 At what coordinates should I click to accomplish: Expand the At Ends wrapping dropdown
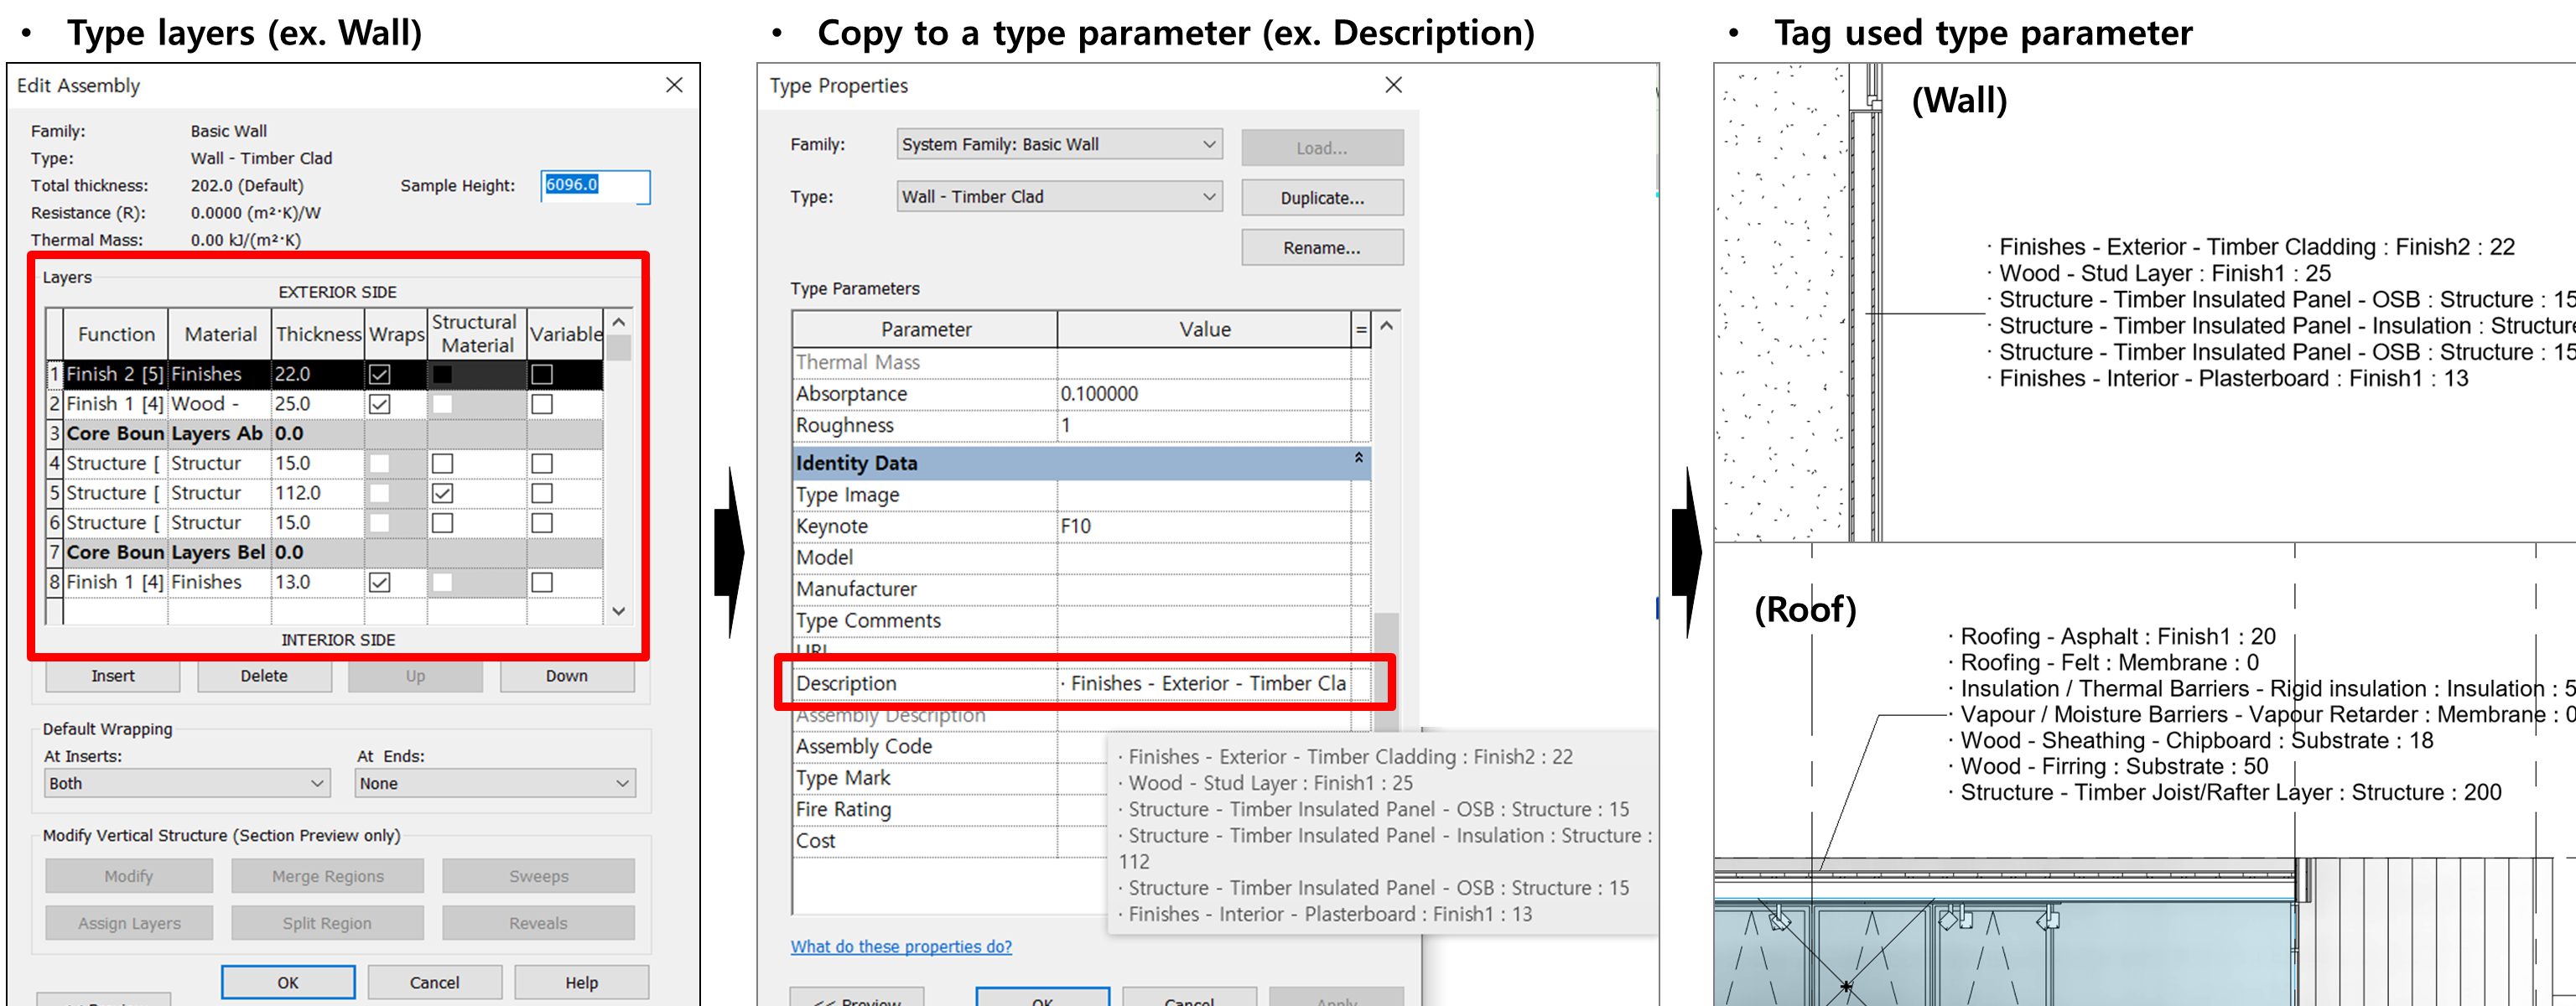pyautogui.click(x=494, y=783)
